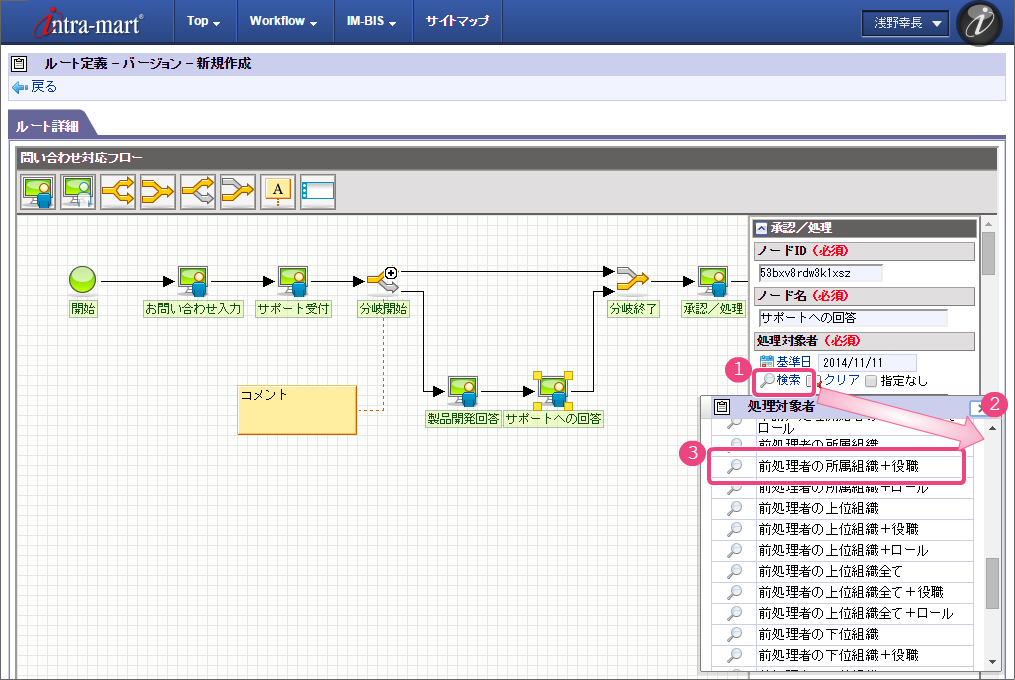The image size is (1015, 680).
Task: Click the 開始 node label
Action: pyautogui.click(x=83, y=309)
